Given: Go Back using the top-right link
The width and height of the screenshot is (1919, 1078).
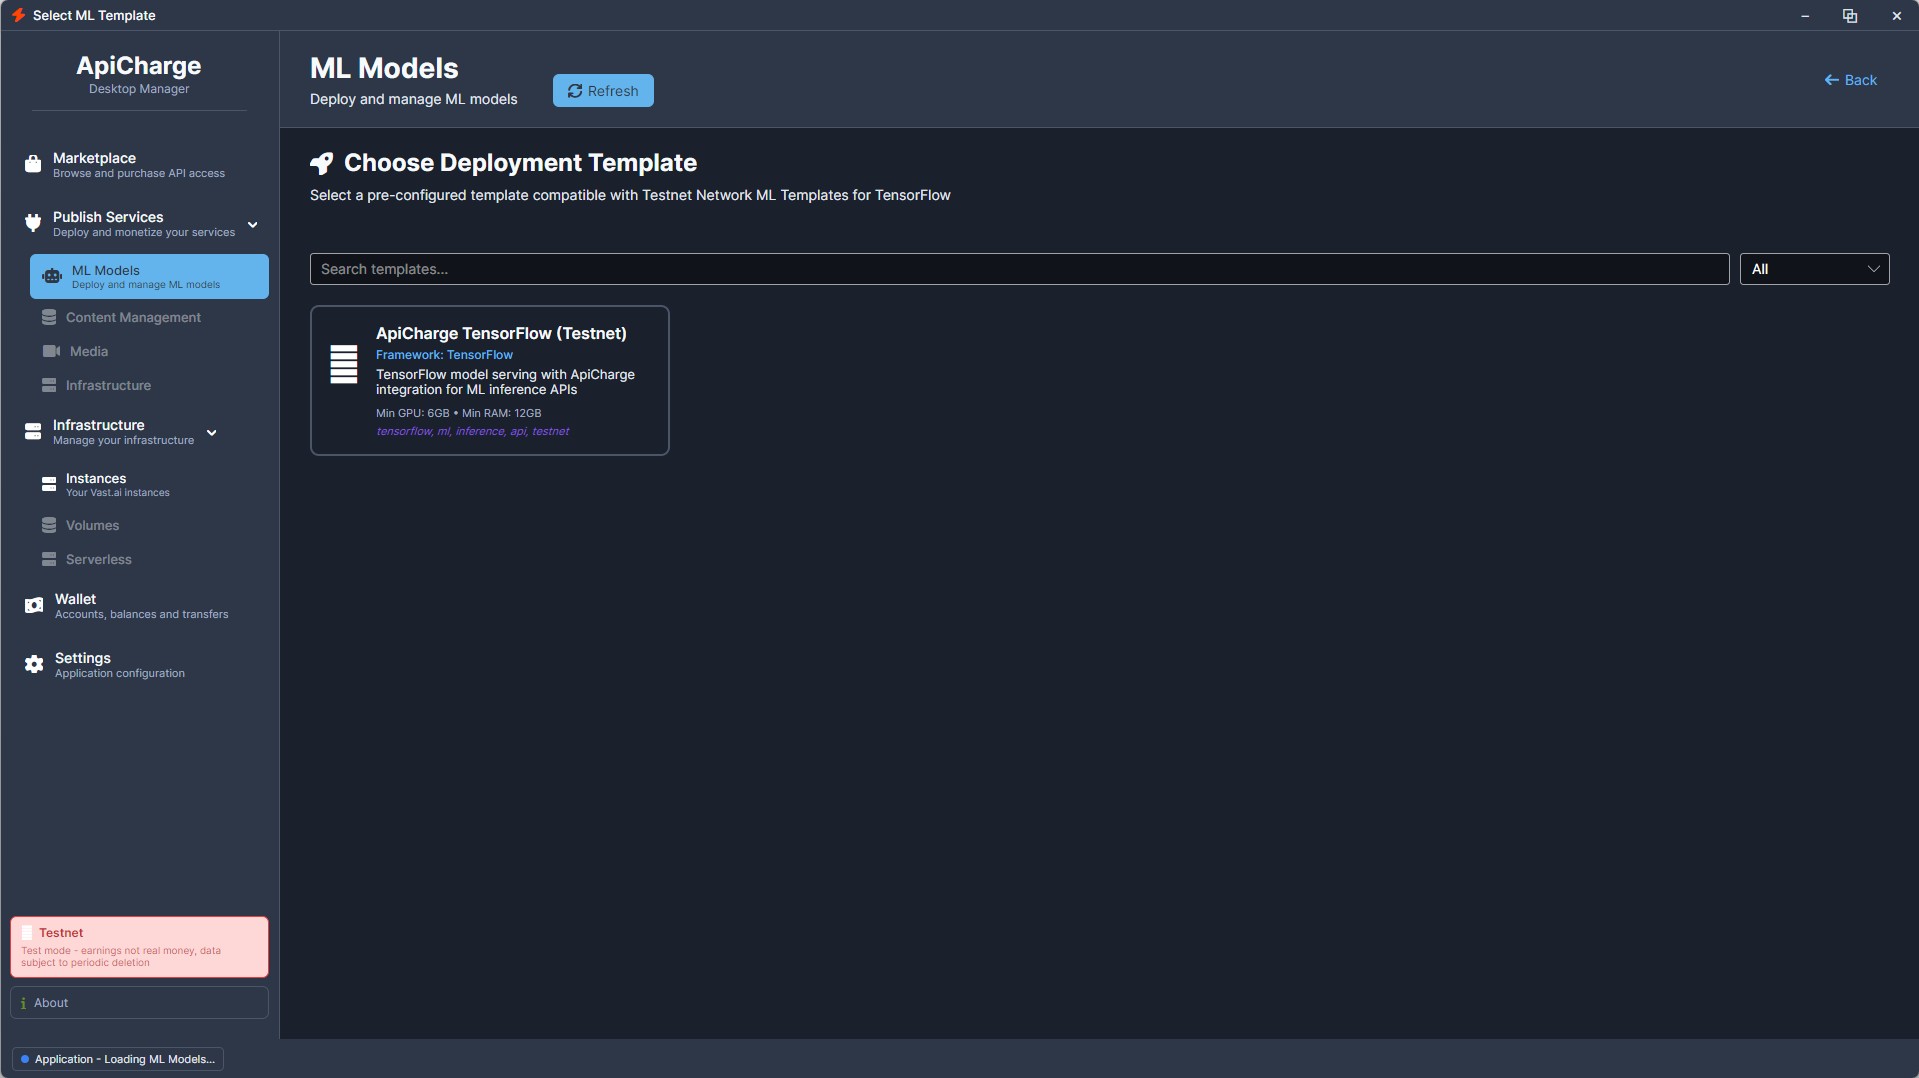Looking at the screenshot, I should [x=1850, y=80].
